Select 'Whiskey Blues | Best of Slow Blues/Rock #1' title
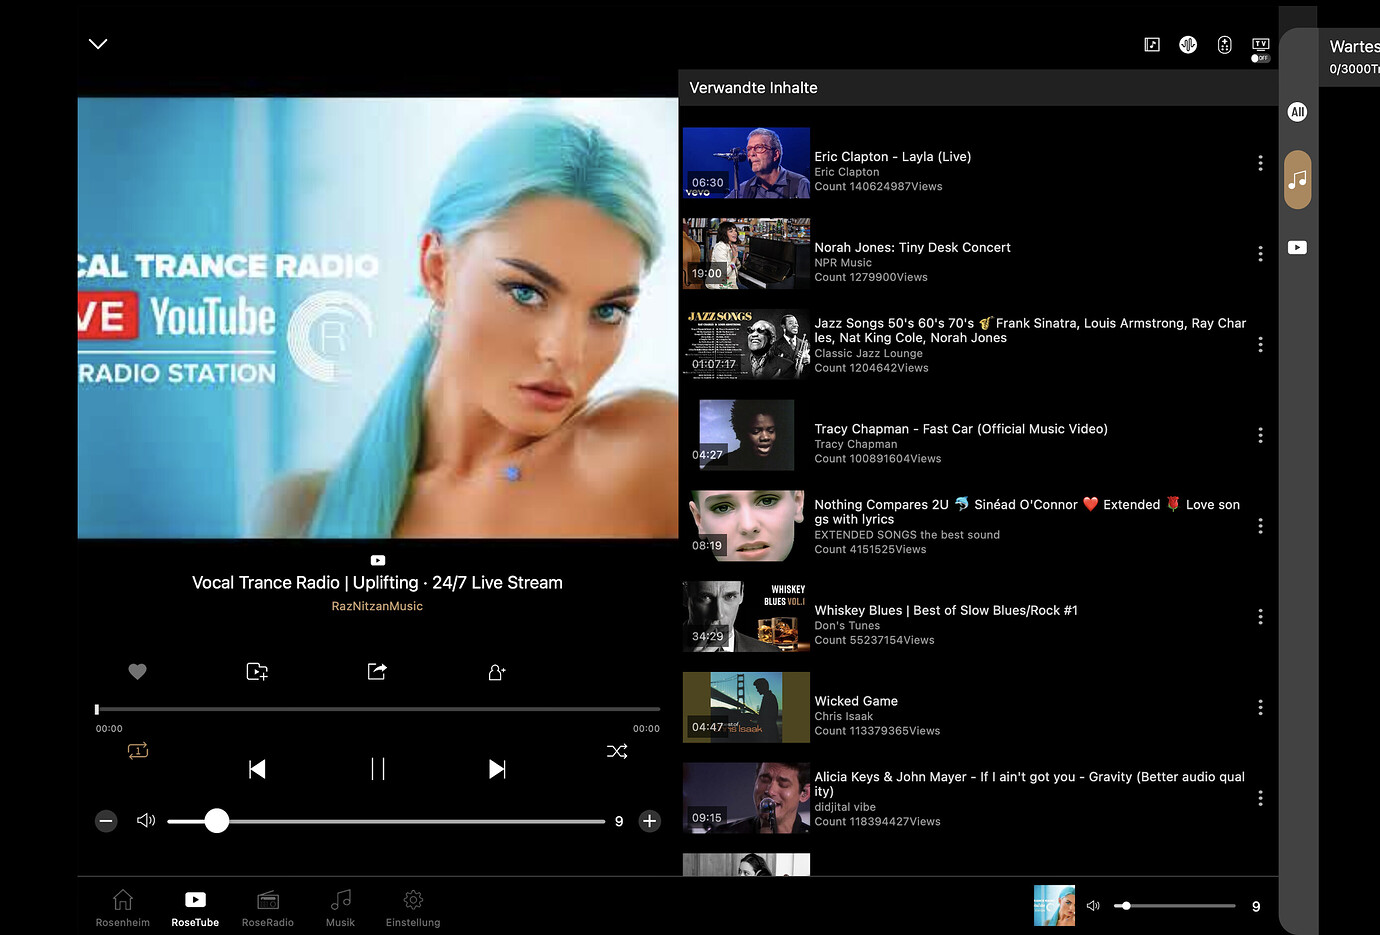Image resolution: width=1380 pixels, height=935 pixels. (x=946, y=610)
